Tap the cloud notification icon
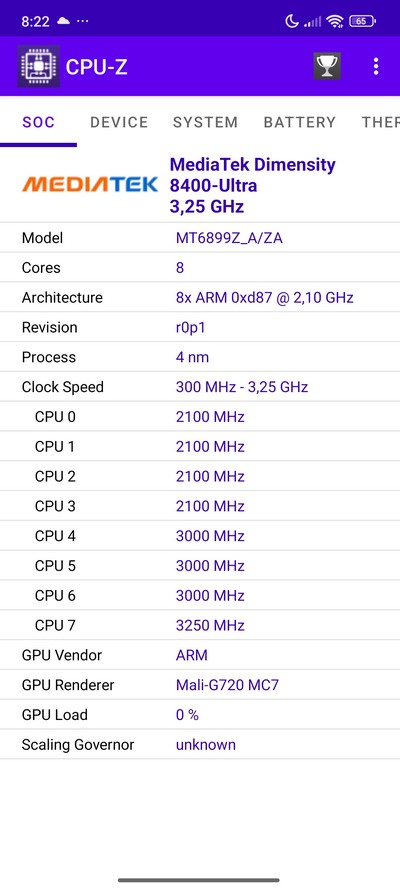Image resolution: width=400 pixels, height=889 pixels. coord(63,21)
